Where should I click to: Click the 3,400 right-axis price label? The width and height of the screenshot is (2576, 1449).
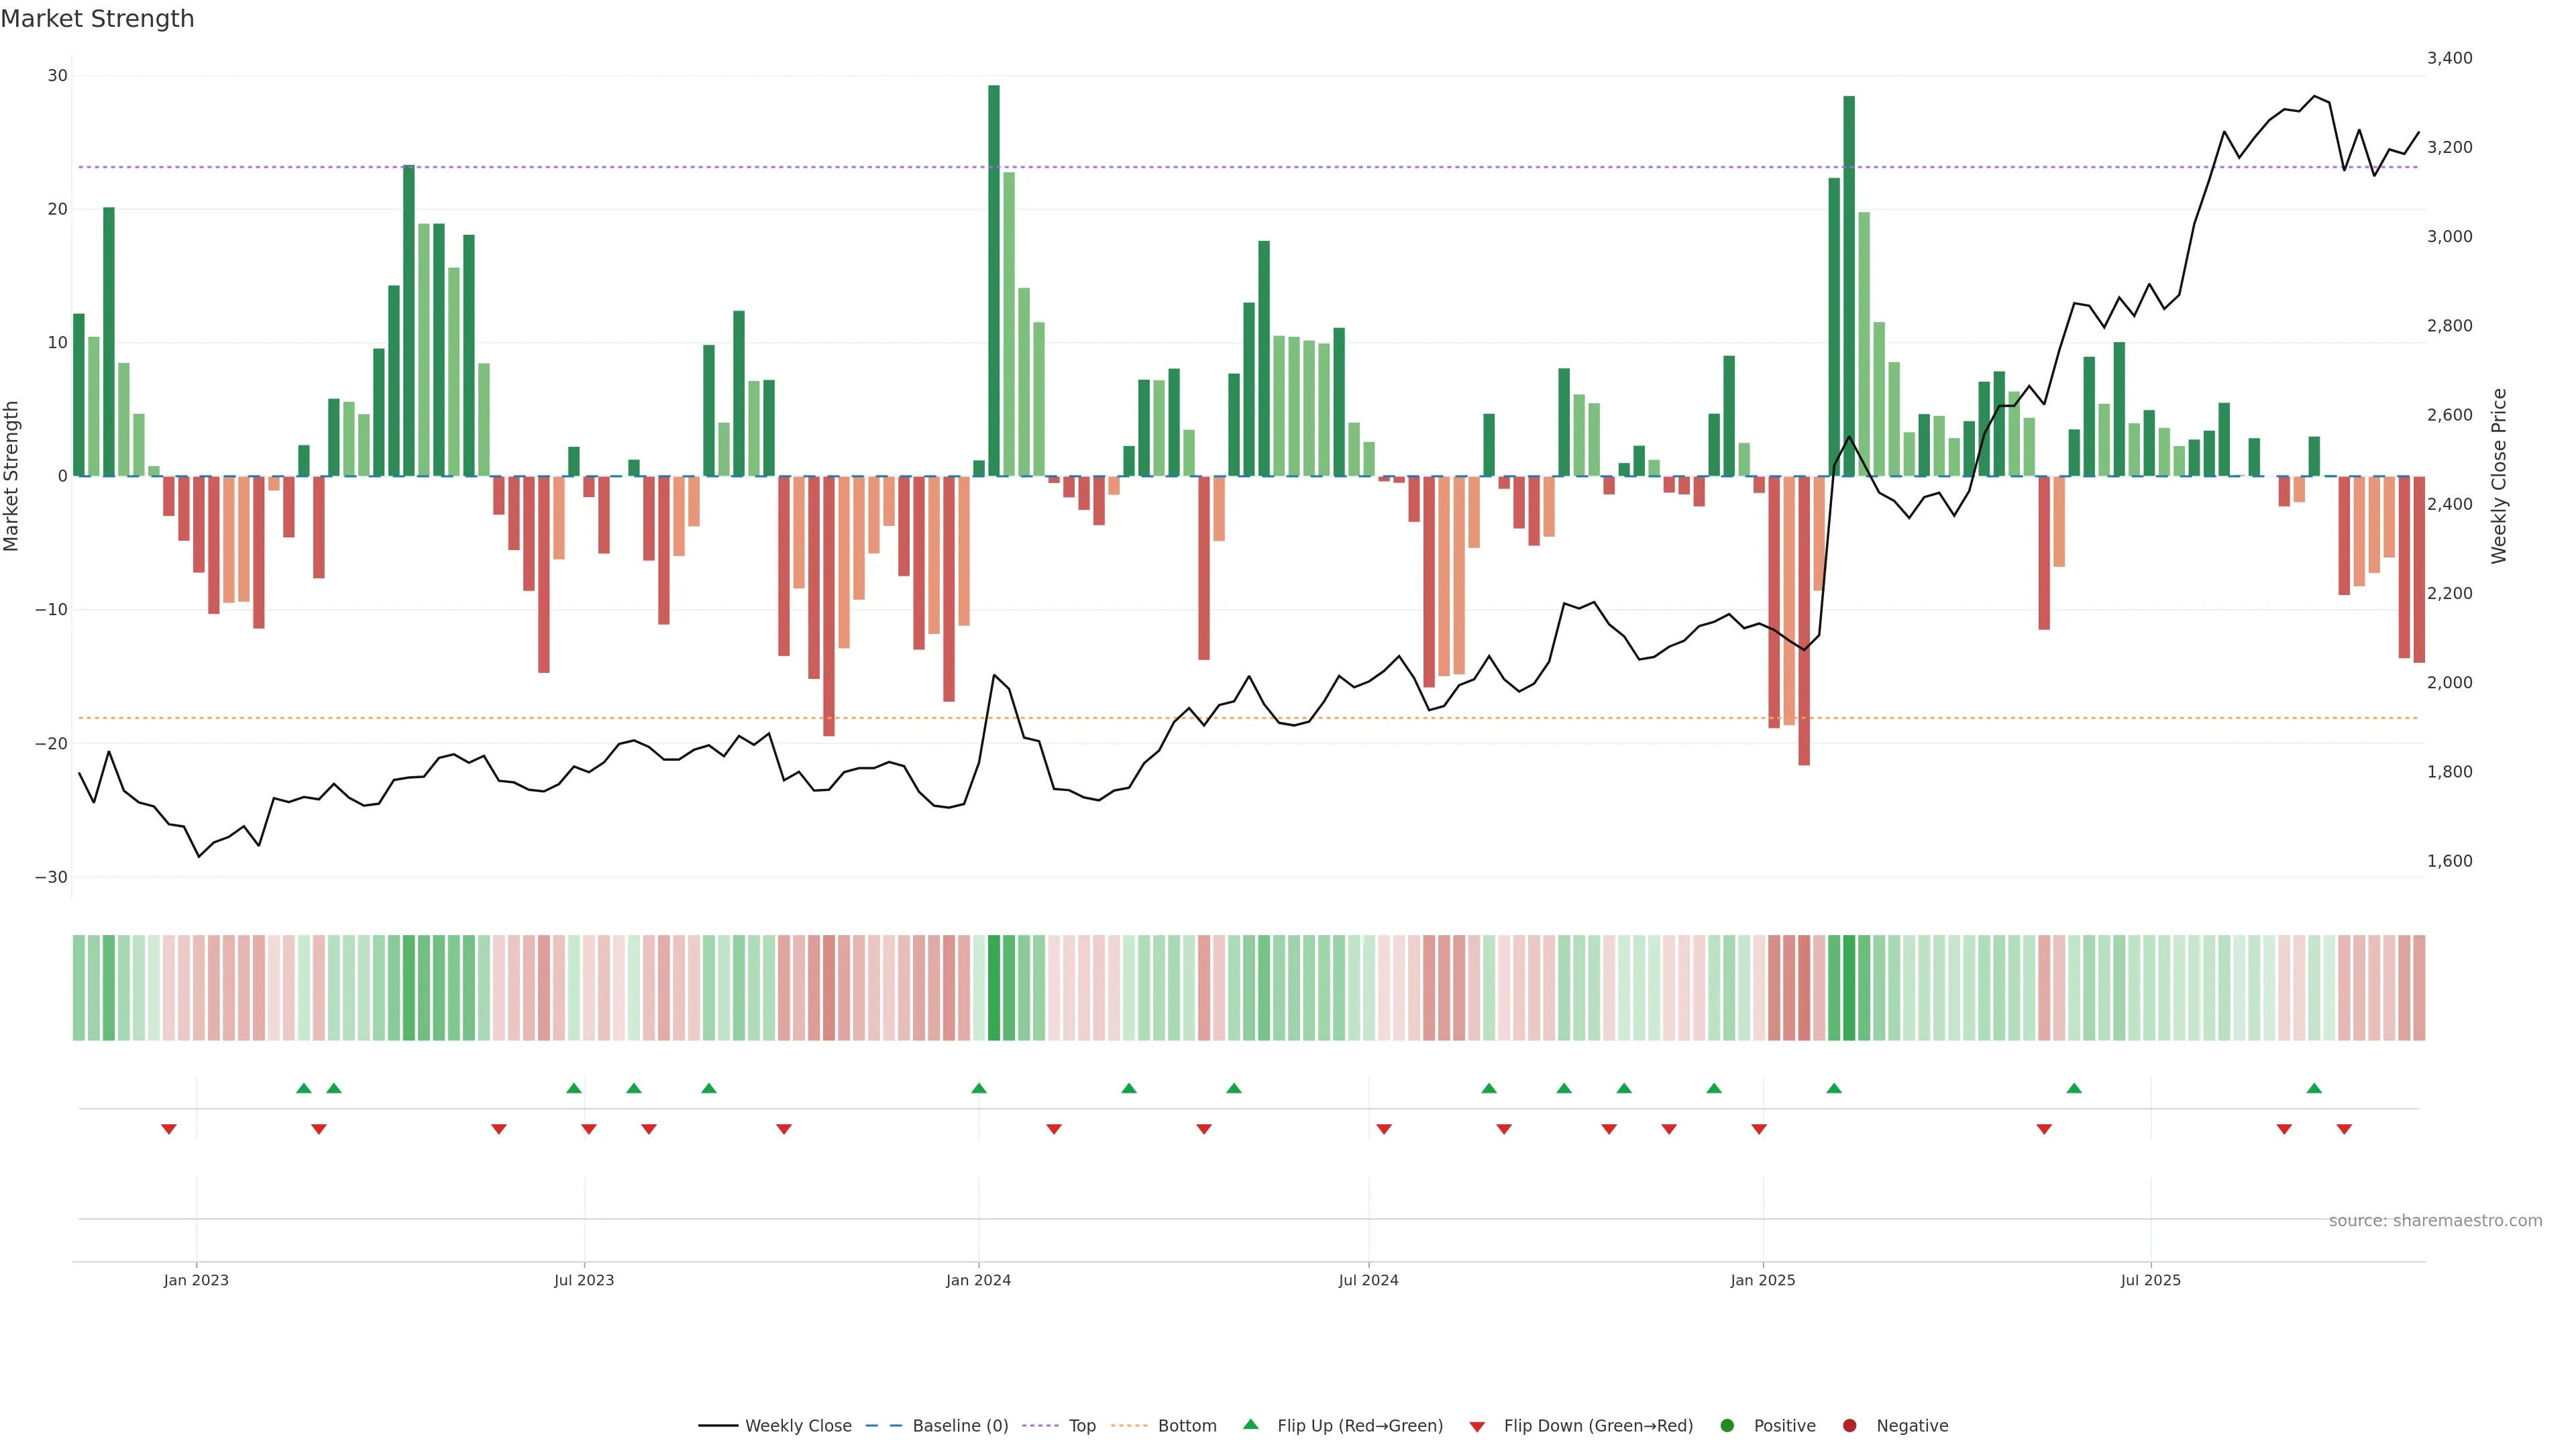click(x=2449, y=58)
